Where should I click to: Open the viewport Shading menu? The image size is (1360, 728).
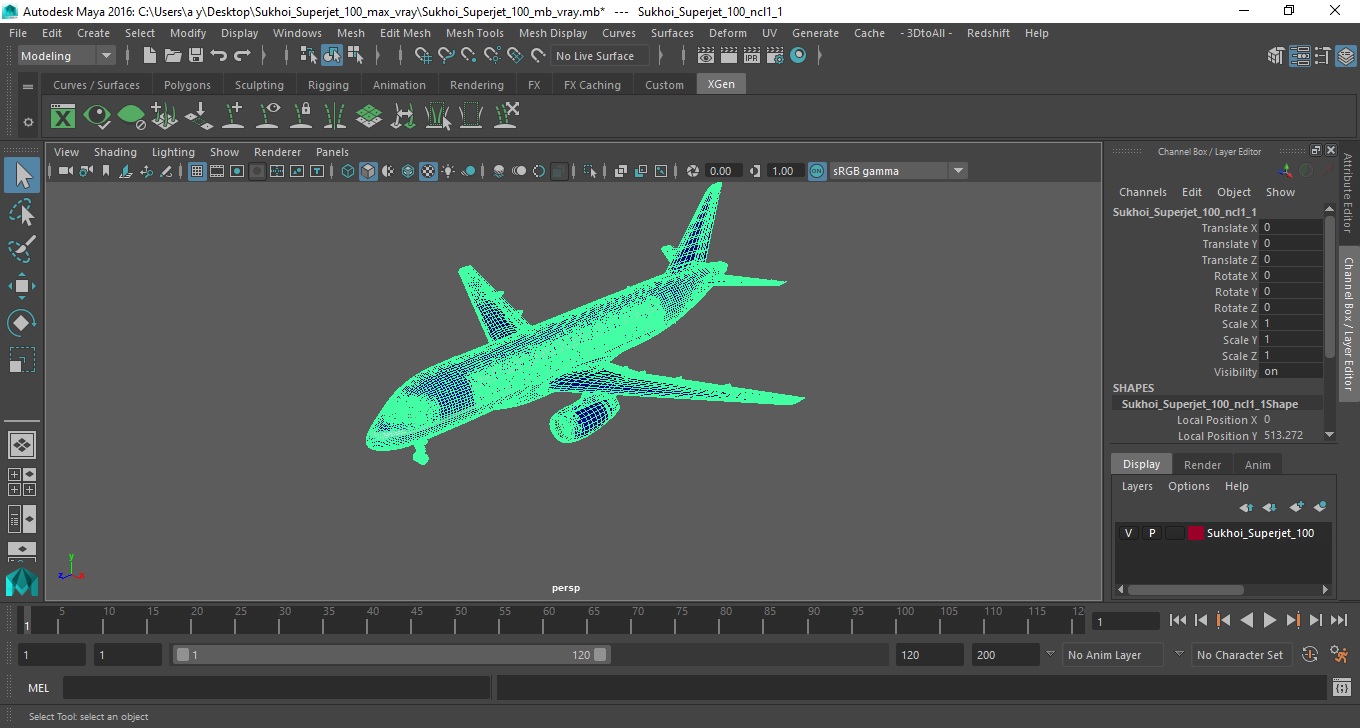115,152
